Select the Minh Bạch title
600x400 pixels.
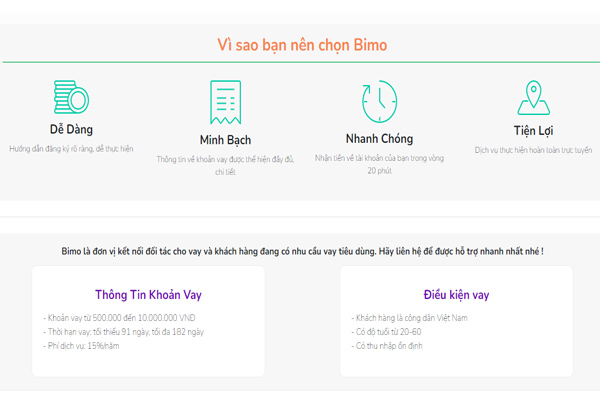(x=225, y=140)
